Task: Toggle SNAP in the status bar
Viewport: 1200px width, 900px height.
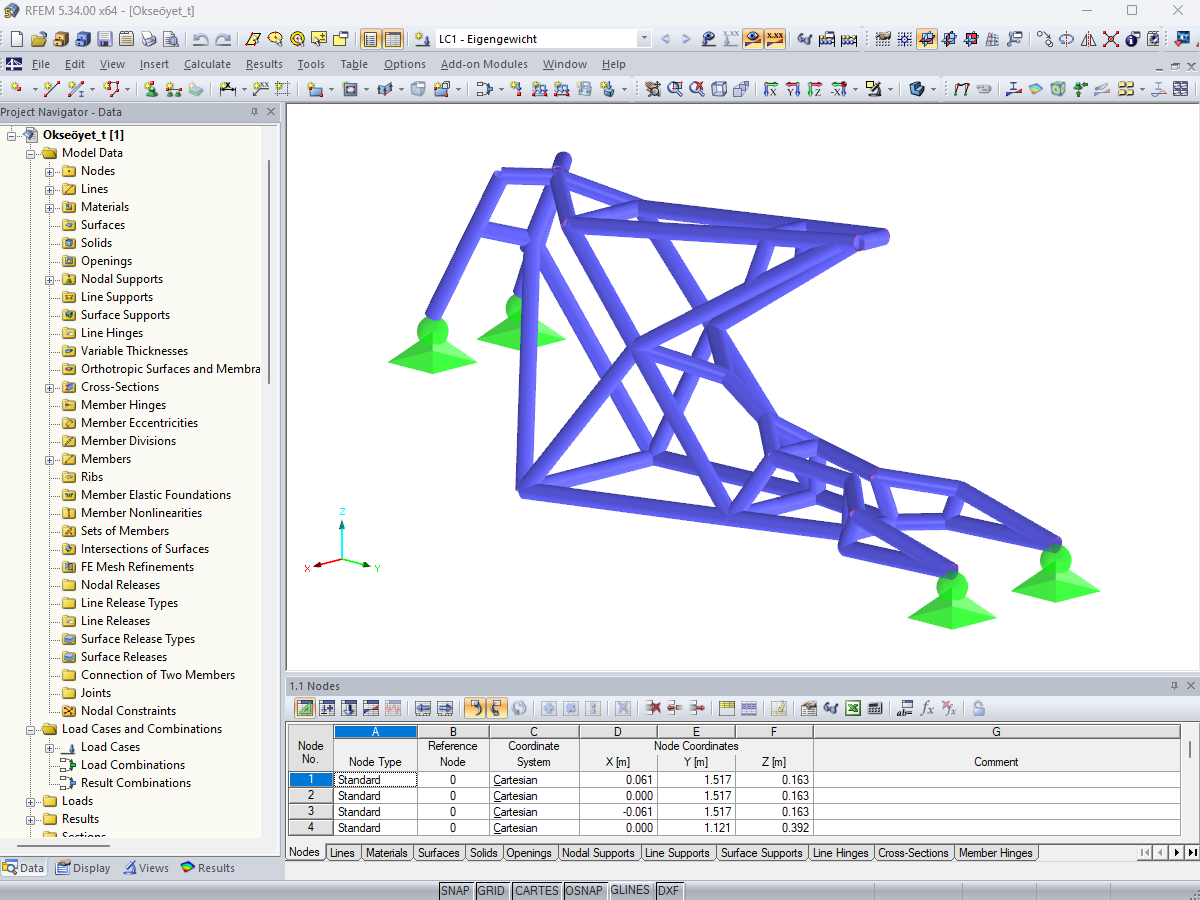Action: click(x=456, y=890)
